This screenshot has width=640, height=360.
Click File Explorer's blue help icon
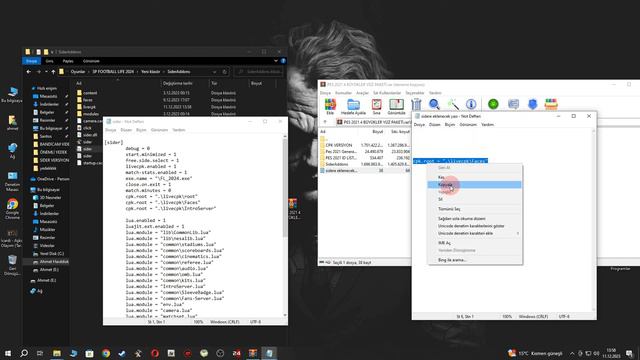tap(283, 61)
